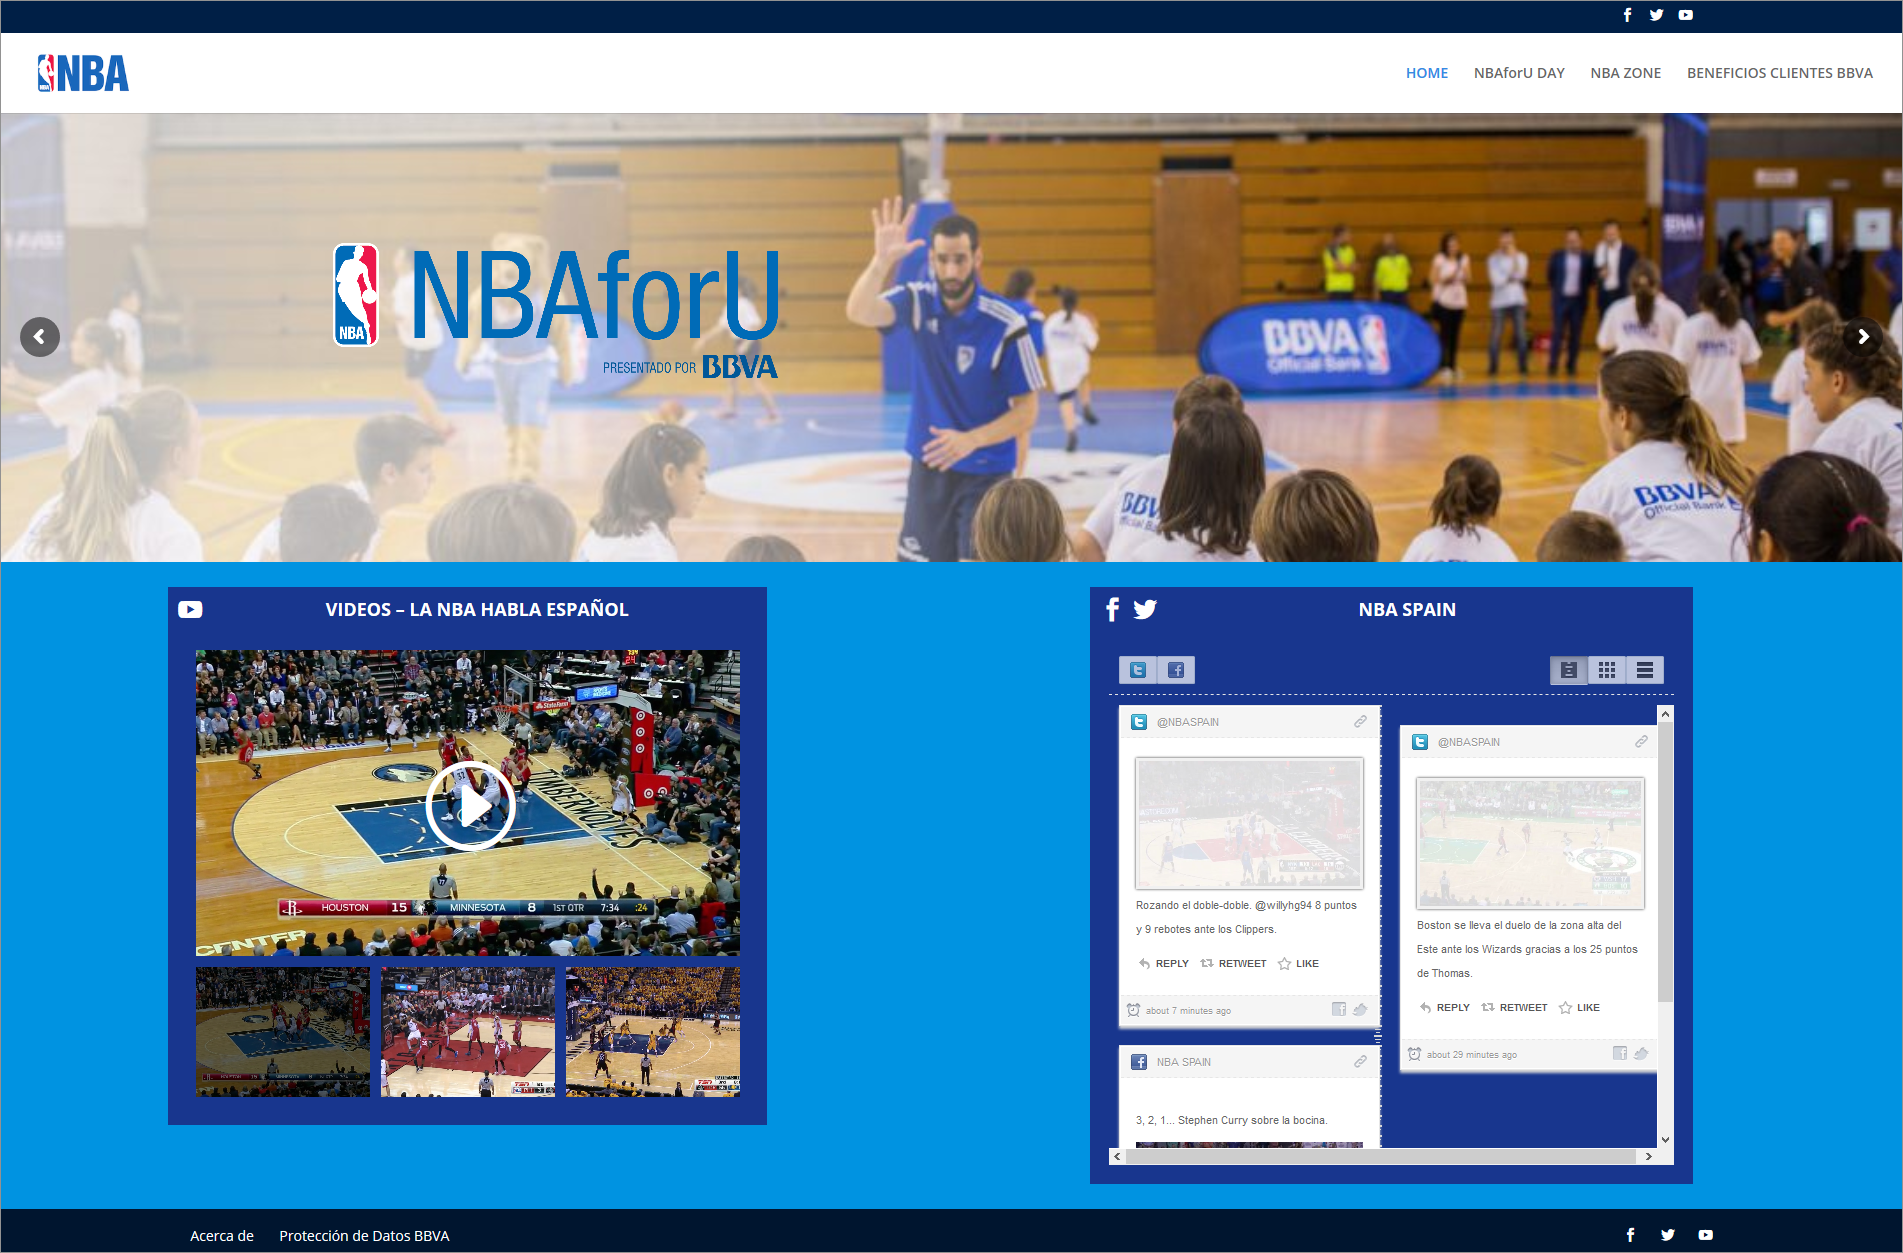
Task: Switch feed to timeline layout view
Action: point(1569,670)
